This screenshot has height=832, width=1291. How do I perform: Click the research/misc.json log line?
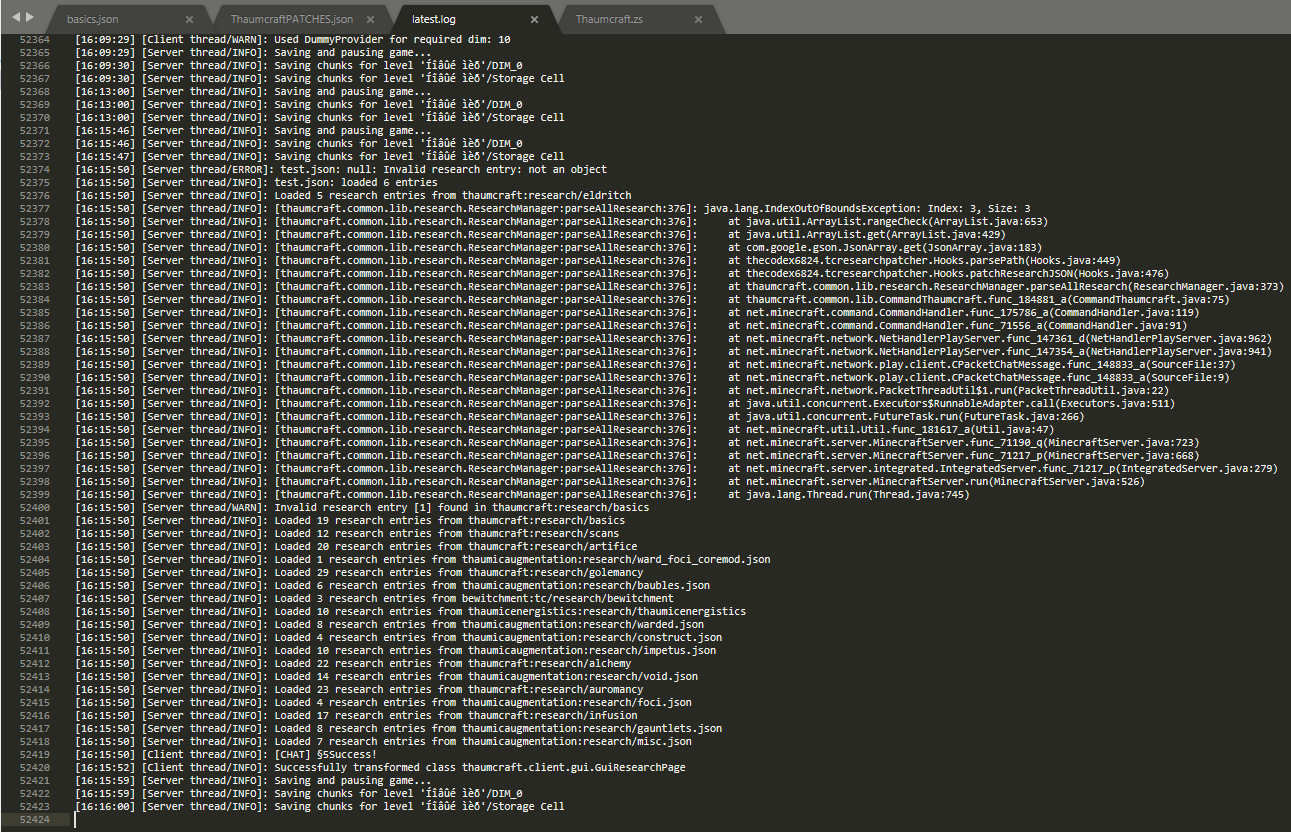[x=383, y=741]
